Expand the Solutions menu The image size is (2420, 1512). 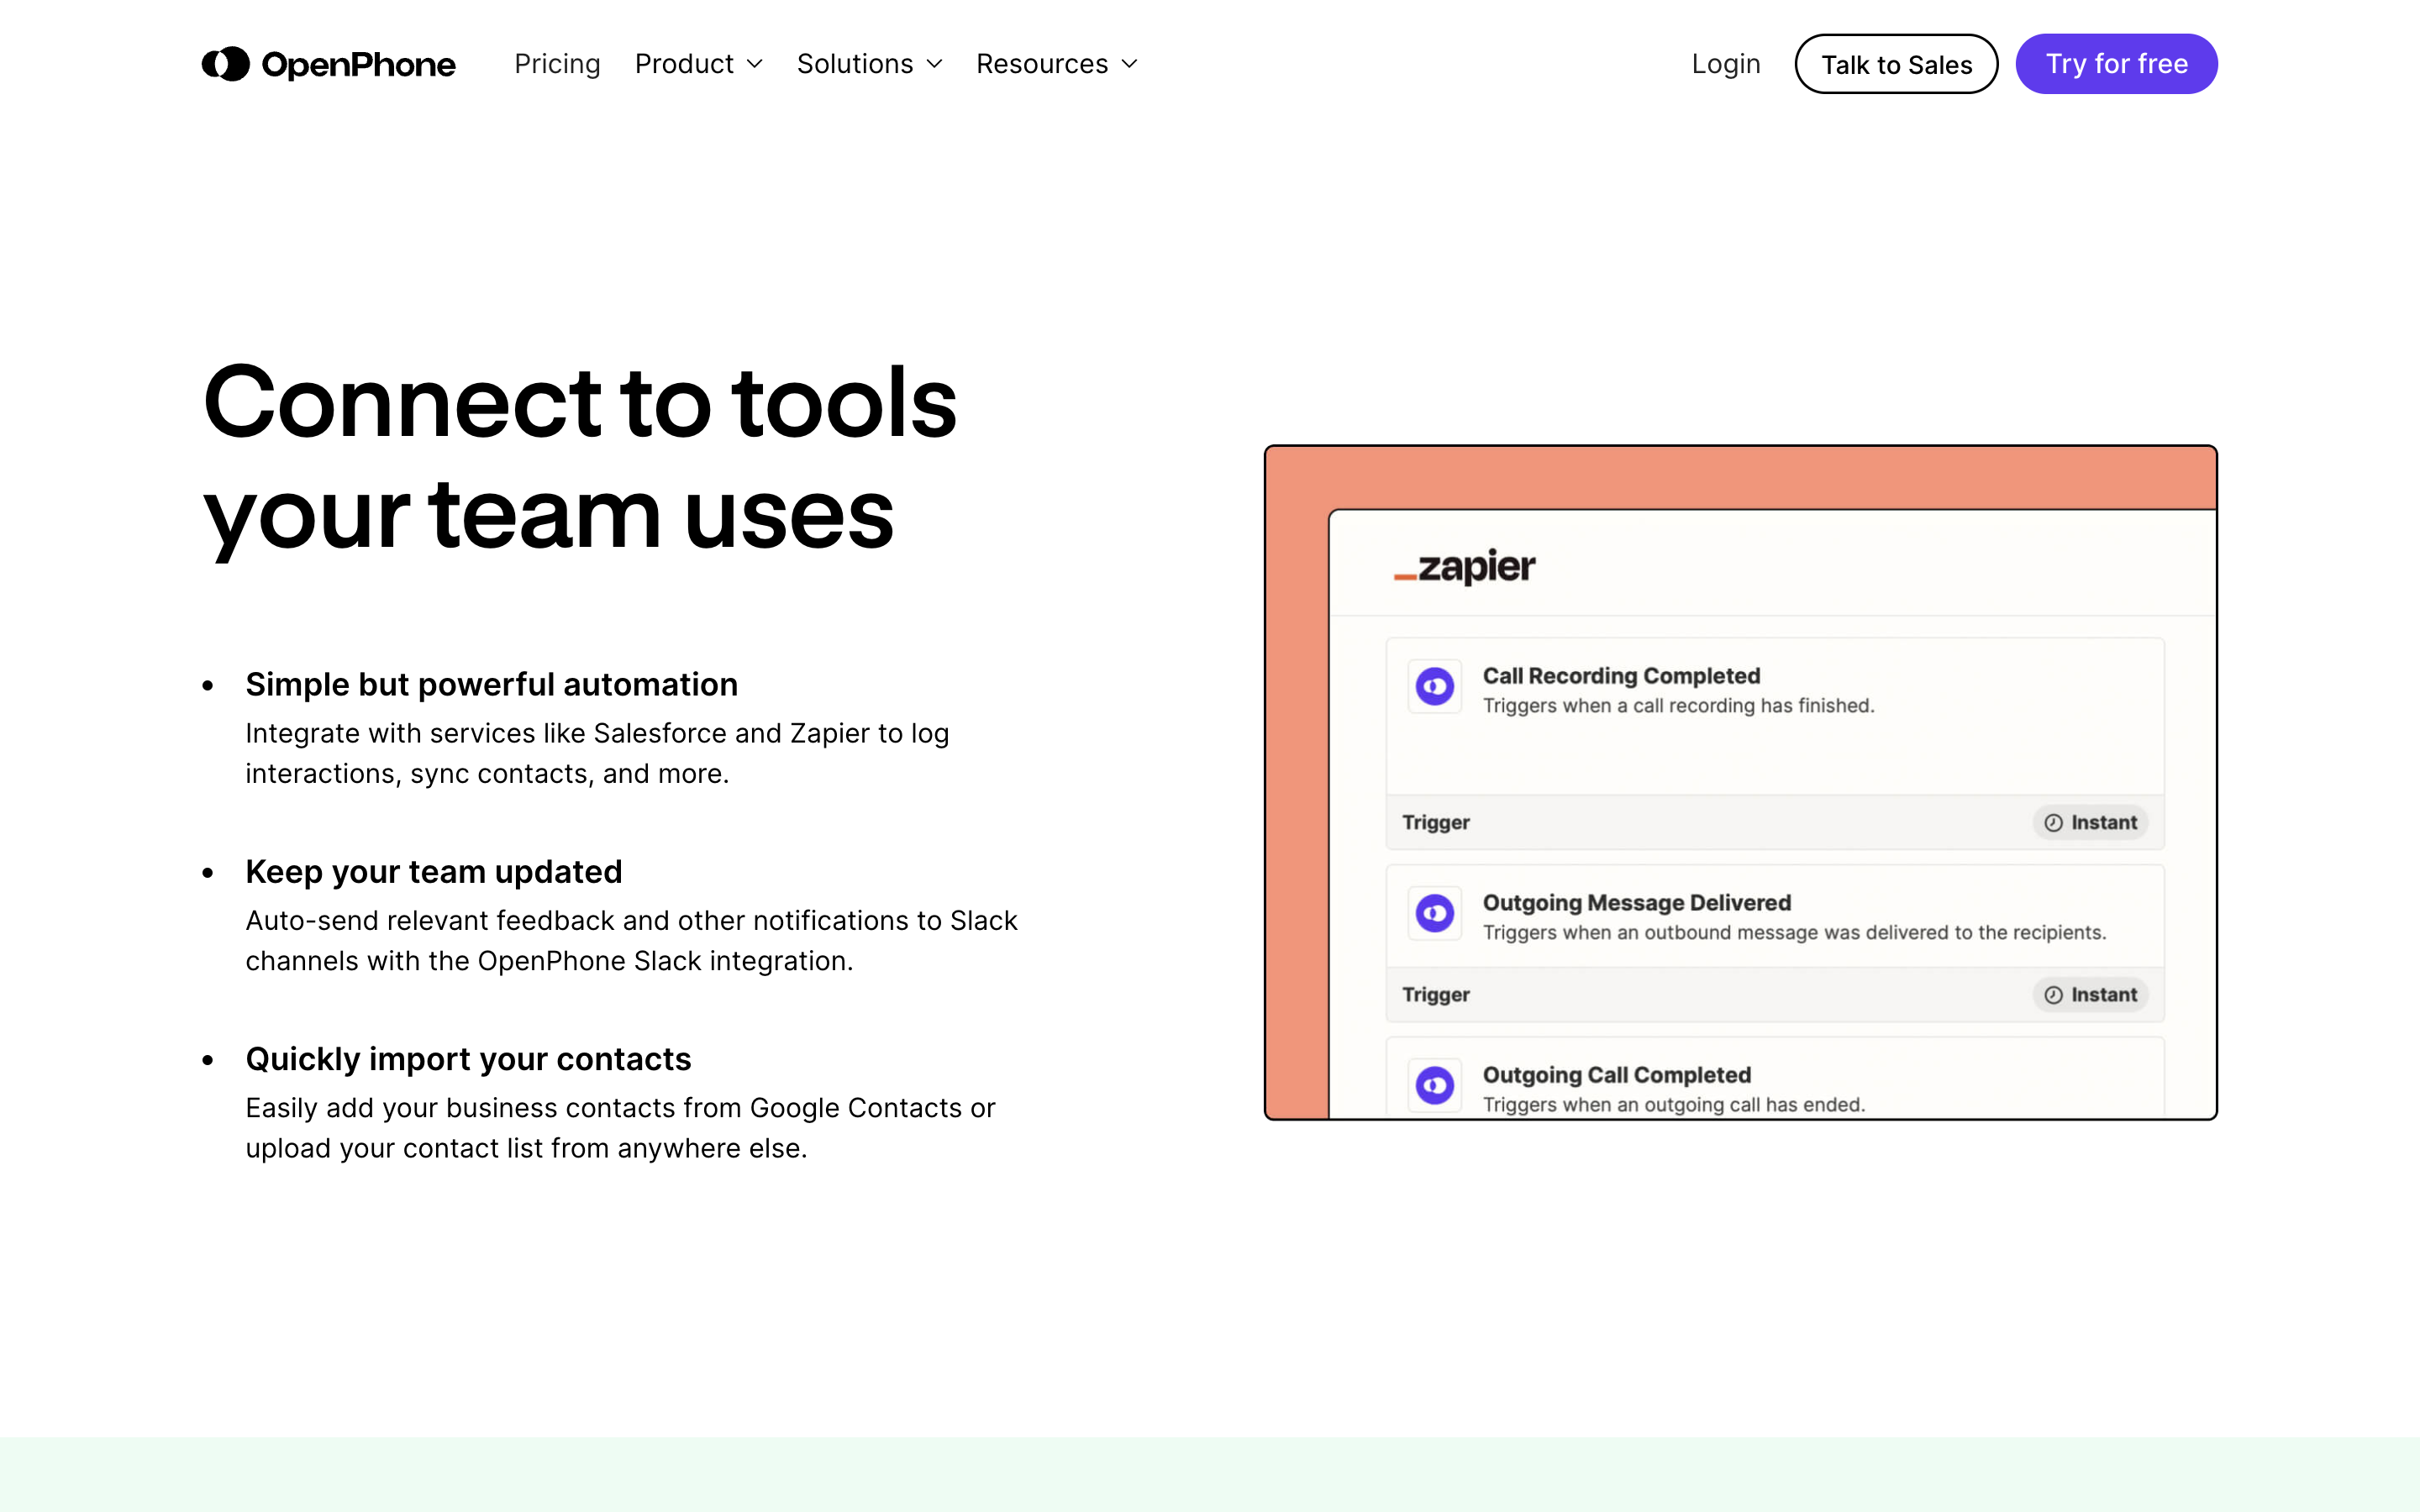point(870,64)
